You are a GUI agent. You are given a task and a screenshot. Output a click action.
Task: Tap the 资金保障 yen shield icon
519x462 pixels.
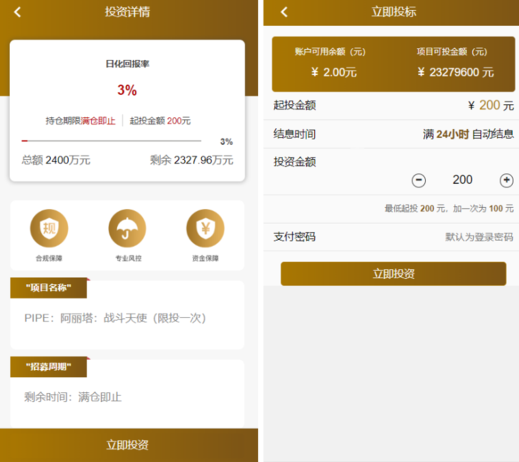(205, 228)
